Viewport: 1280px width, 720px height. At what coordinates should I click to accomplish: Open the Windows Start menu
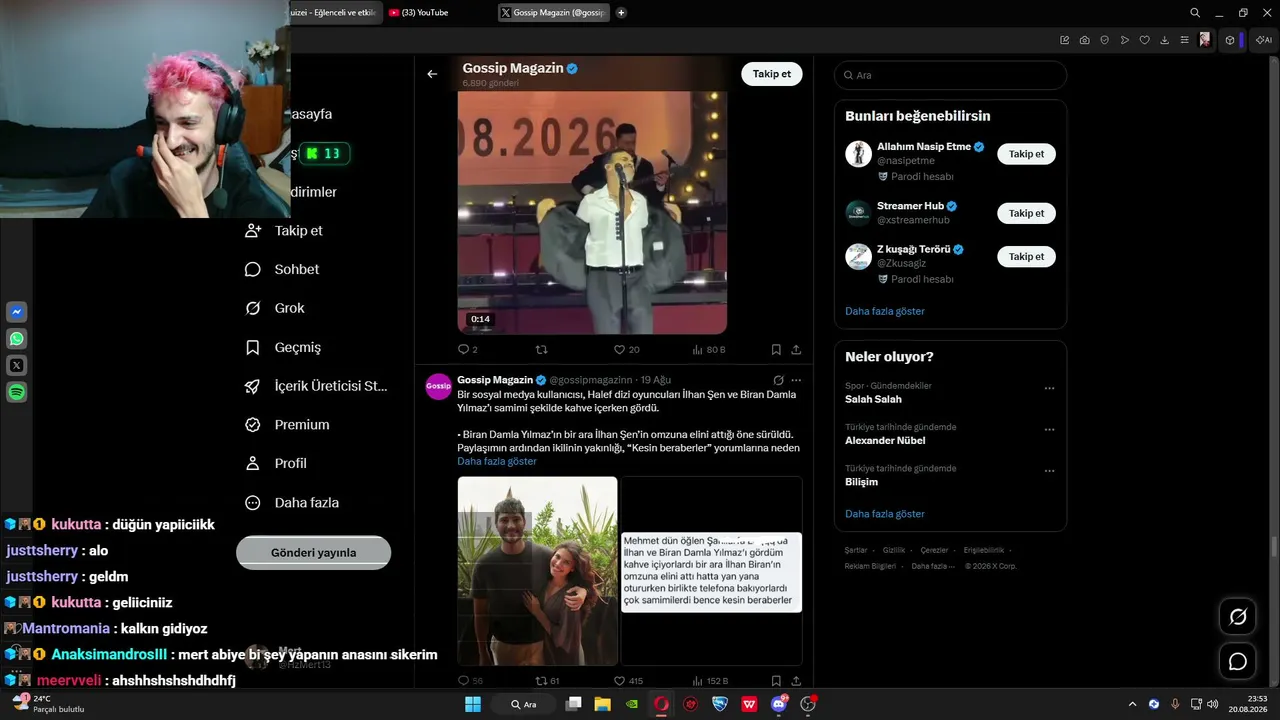click(x=473, y=704)
